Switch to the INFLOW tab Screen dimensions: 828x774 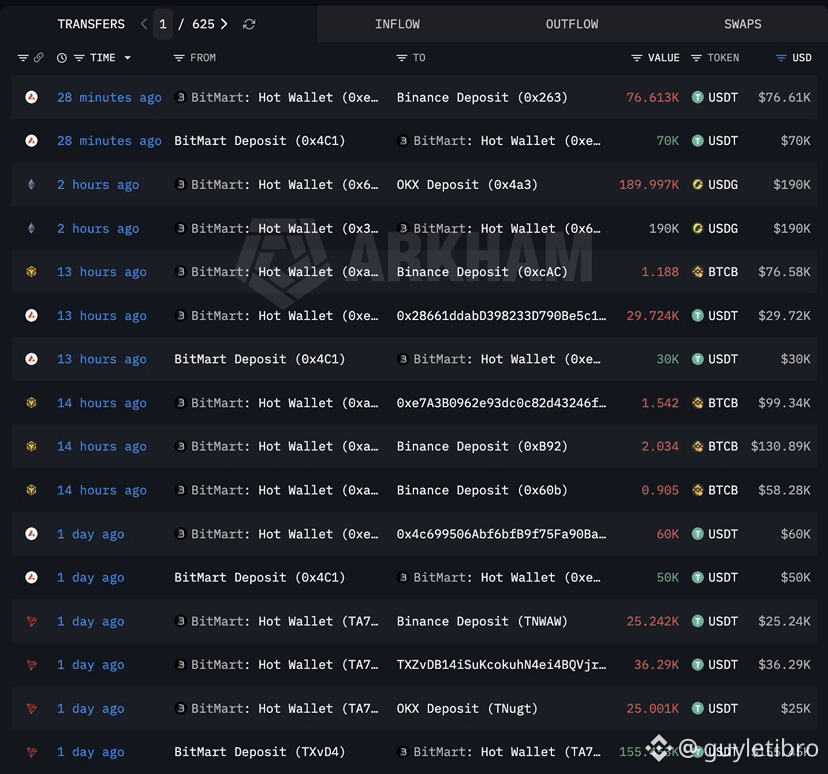pyautogui.click(x=397, y=24)
